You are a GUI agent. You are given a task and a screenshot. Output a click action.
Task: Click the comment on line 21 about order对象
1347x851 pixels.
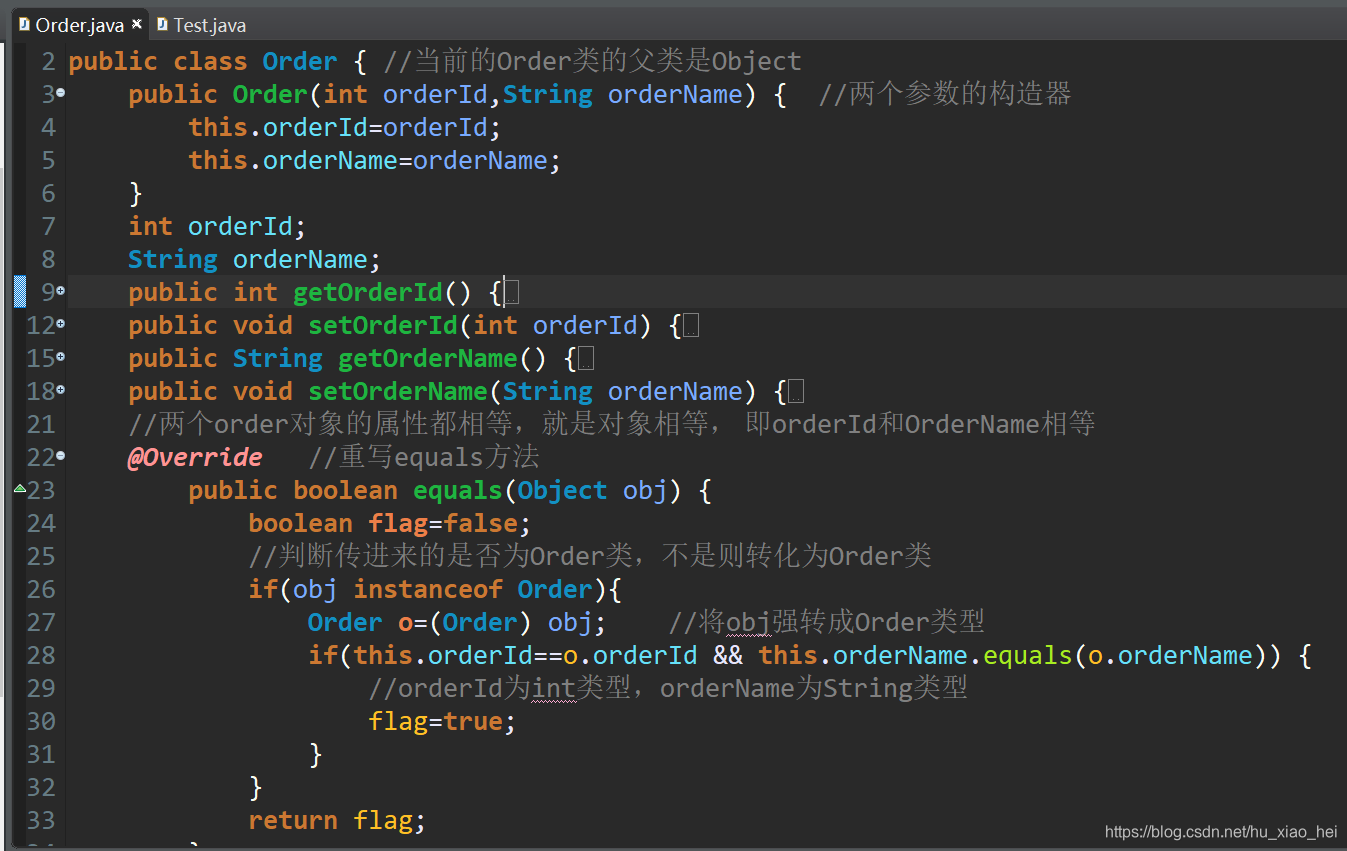point(612,424)
